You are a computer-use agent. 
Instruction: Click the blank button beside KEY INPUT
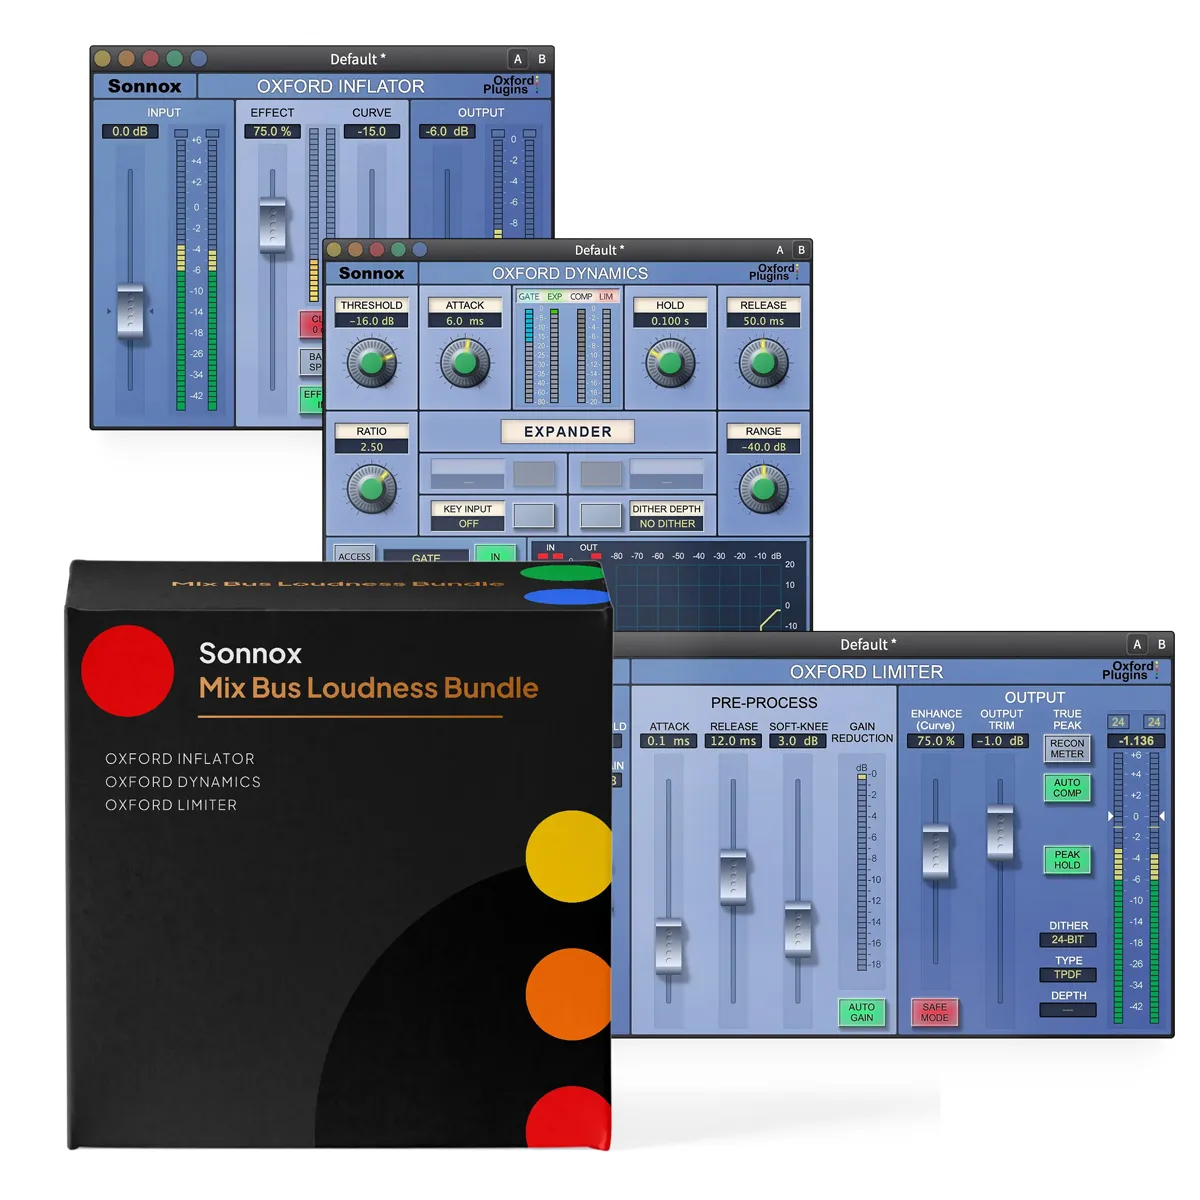[534, 515]
